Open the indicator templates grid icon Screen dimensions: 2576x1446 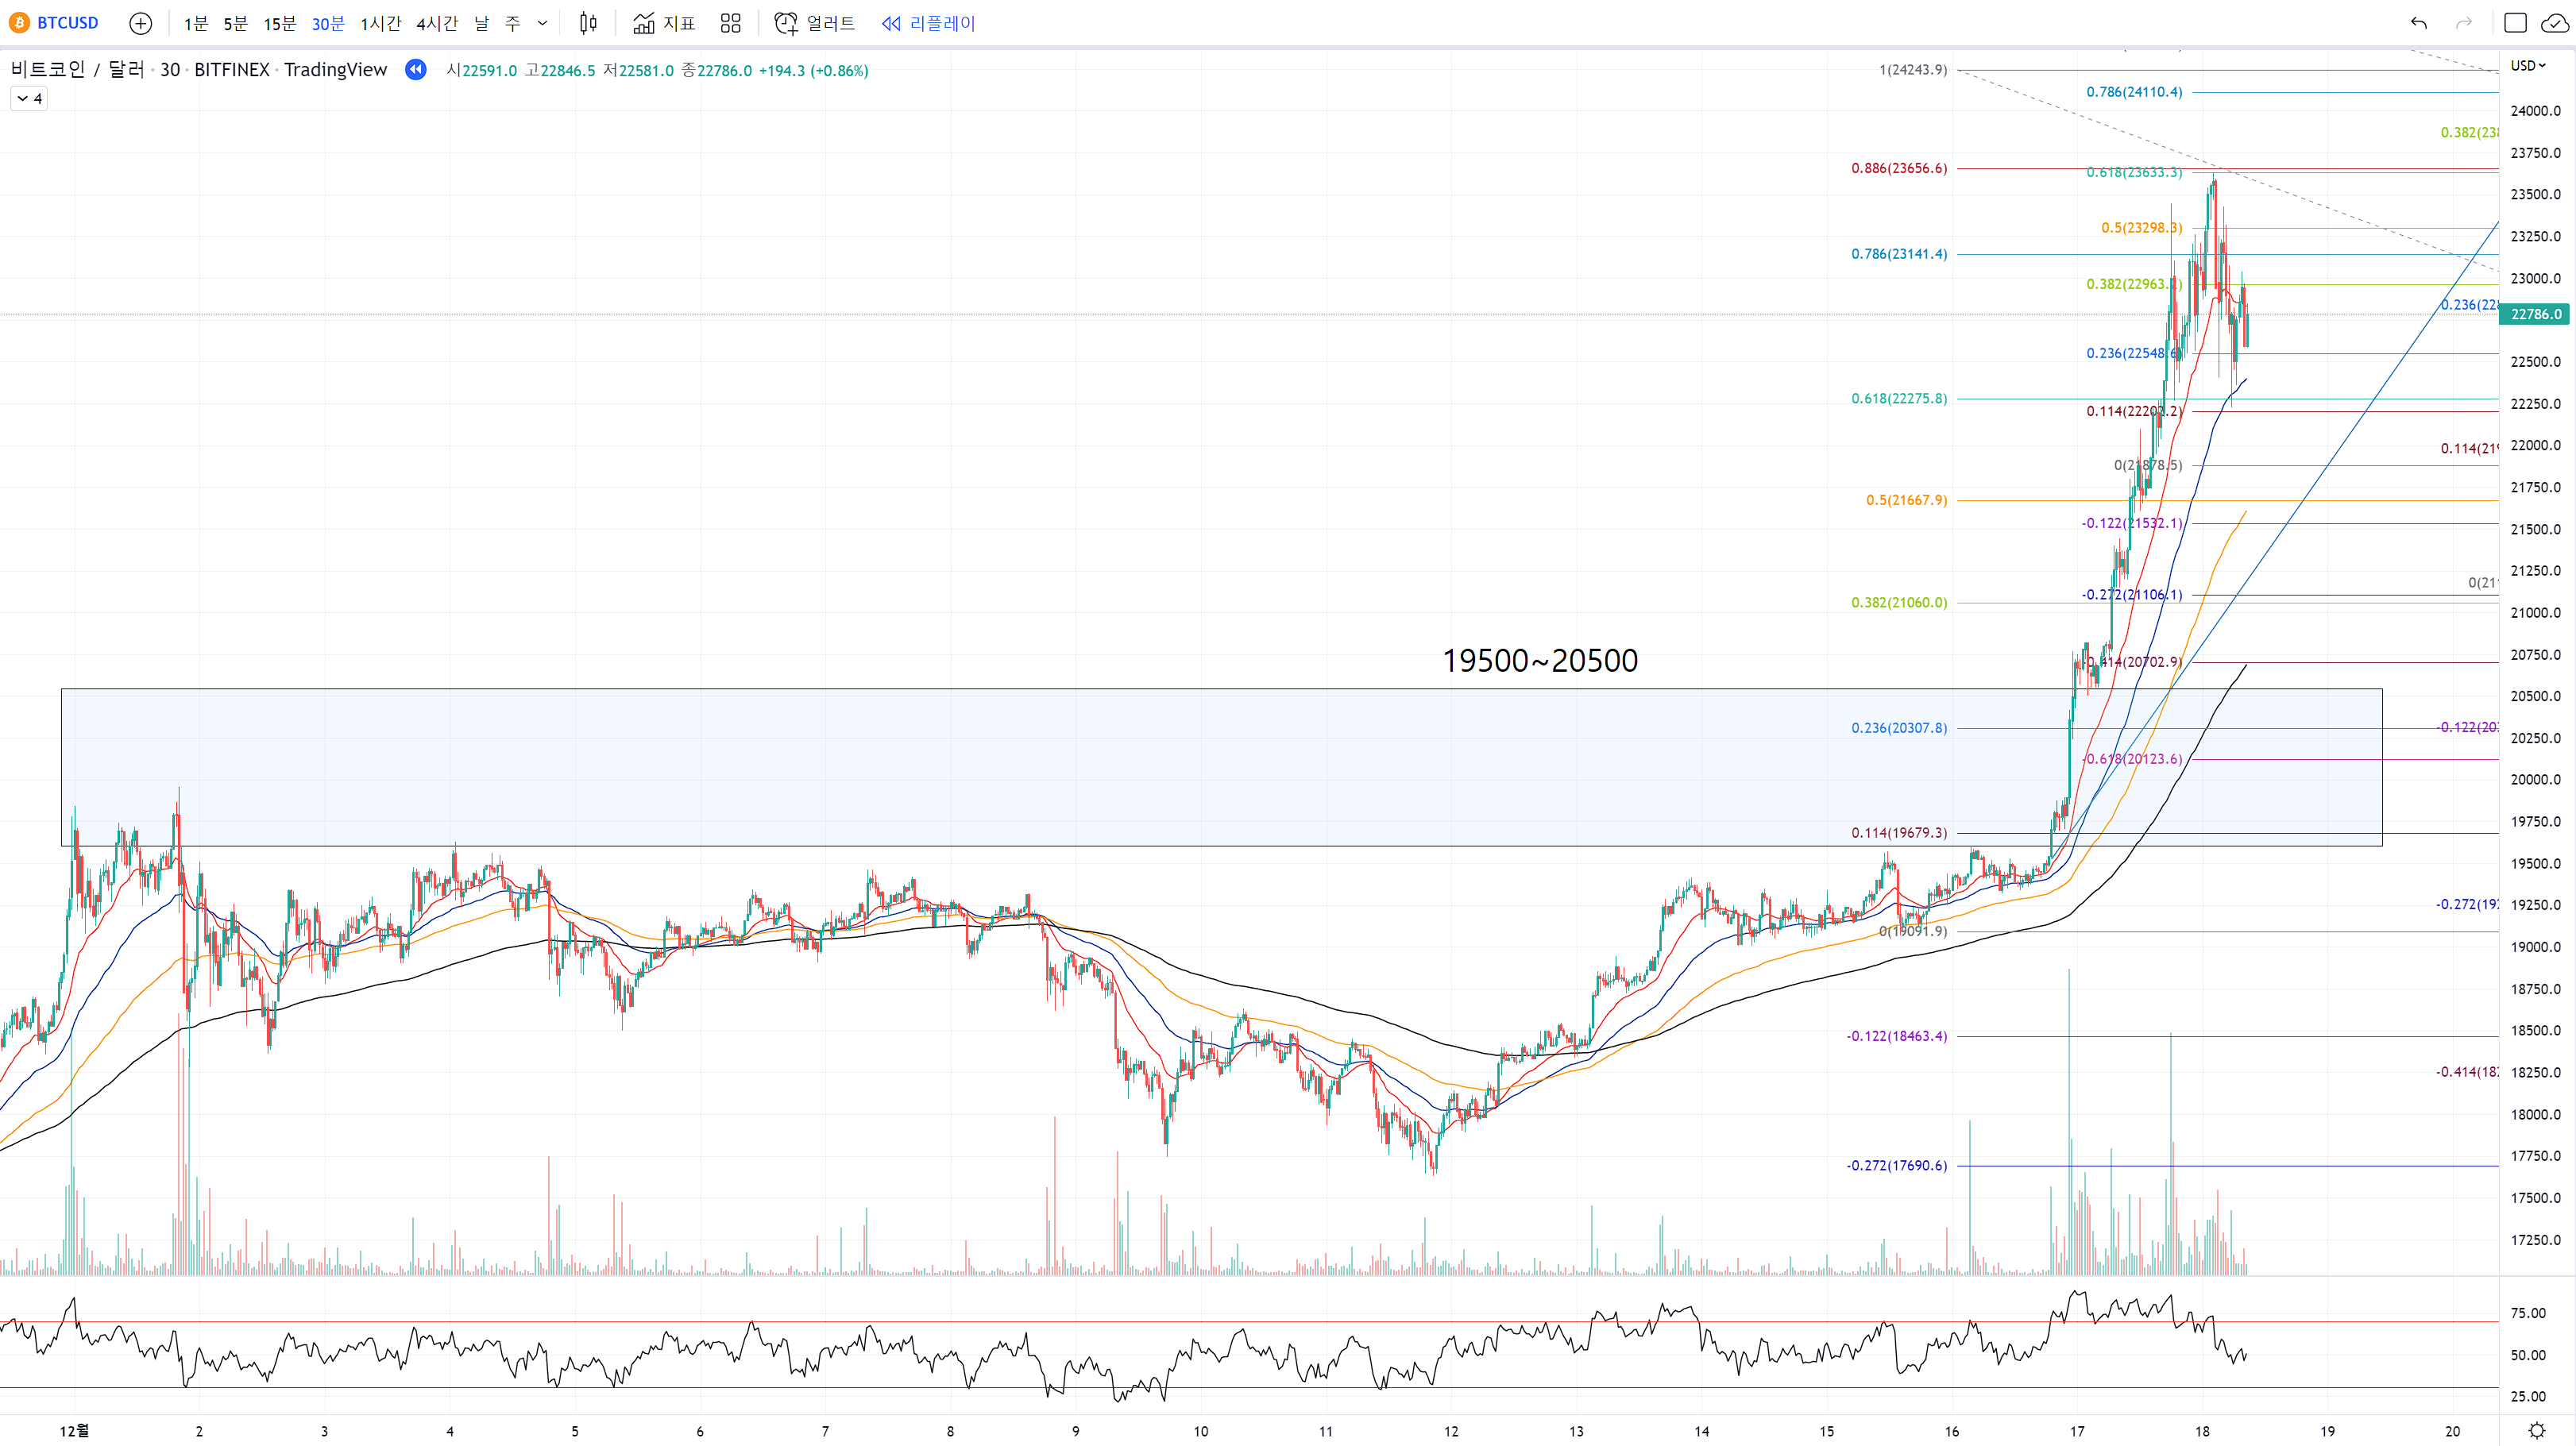click(731, 23)
